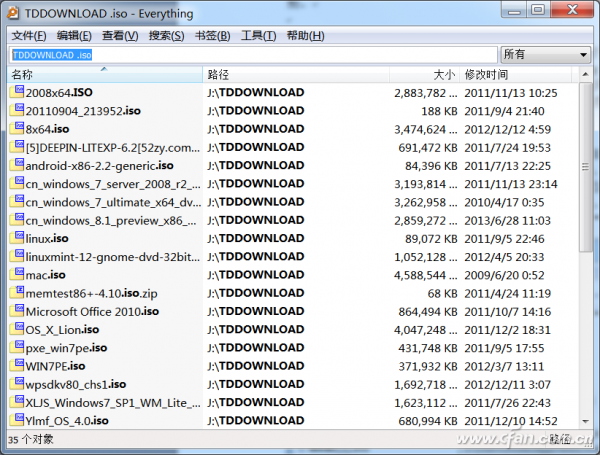The width and height of the screenshot is (600, 455).
Task: Click the file icon of 20110904_213952.iso
Action: click(x=17, y=110)
